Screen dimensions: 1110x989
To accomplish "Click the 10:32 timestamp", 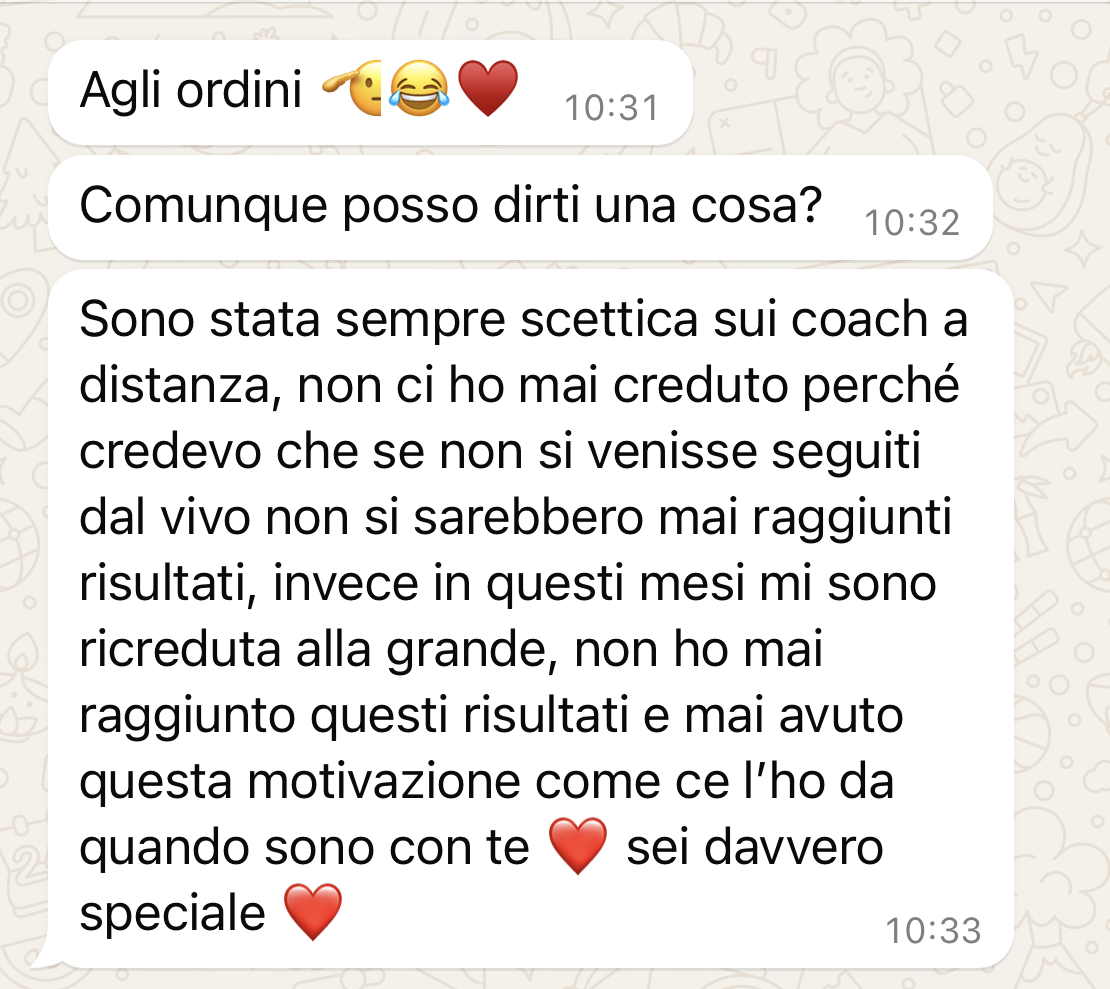I will pos(912,223).
